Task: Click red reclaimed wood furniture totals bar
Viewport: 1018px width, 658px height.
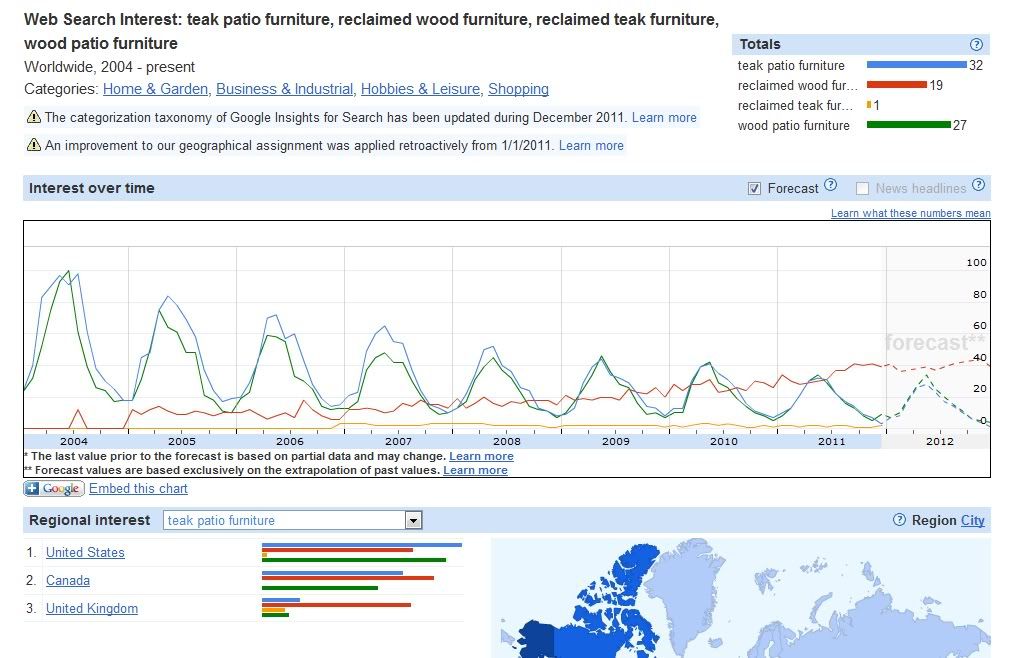Action: point(897,85)
